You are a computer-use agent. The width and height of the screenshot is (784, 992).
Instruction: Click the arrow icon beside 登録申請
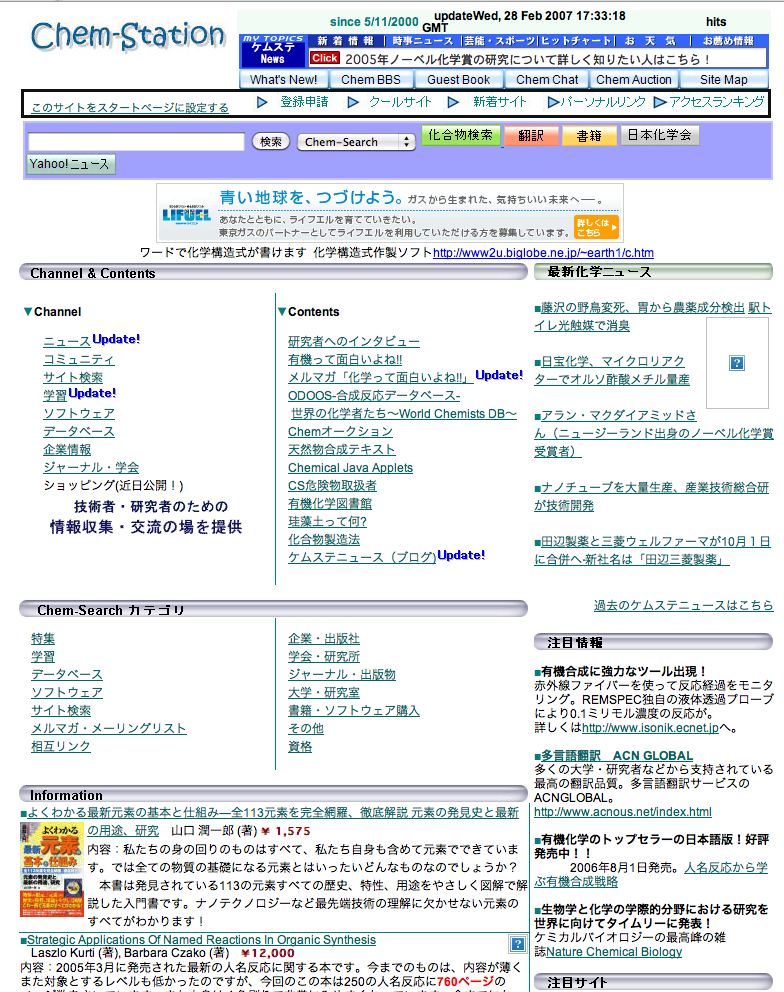pos(263,102)
